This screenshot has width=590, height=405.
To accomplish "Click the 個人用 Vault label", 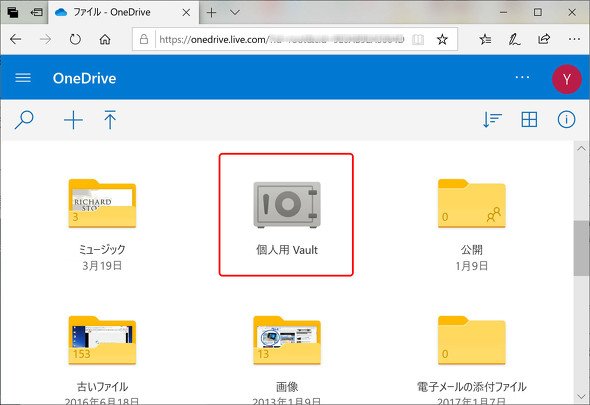I will coord(287,250).
